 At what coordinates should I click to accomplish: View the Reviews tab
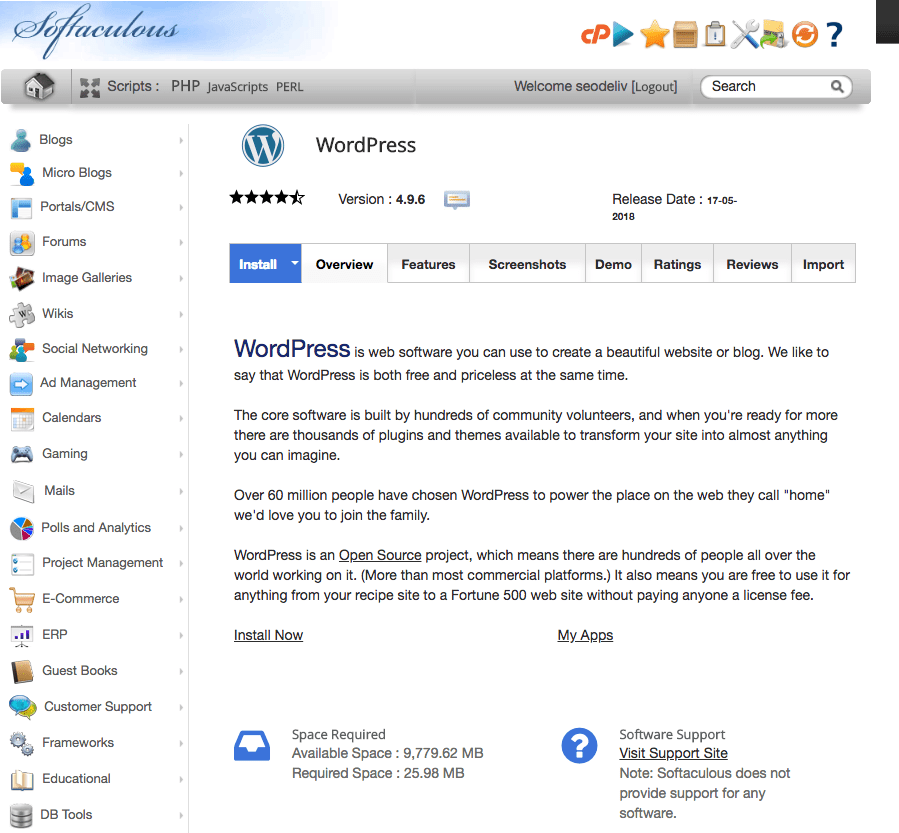click(x=753, y=264)
